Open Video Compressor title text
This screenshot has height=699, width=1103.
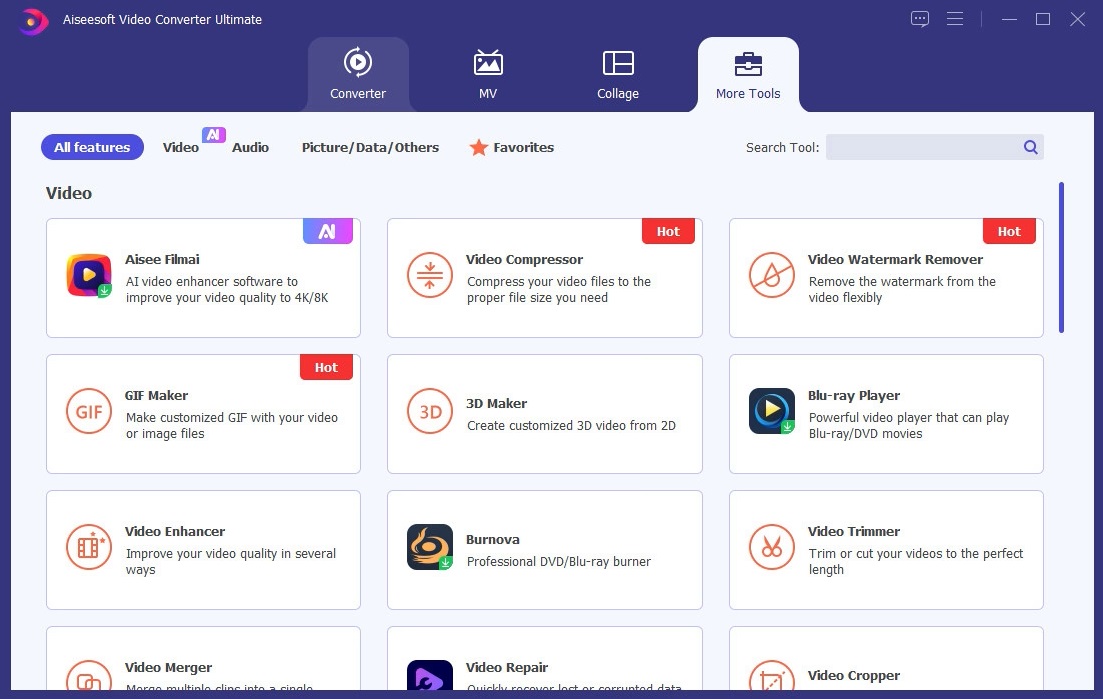(x=524, y=259)
